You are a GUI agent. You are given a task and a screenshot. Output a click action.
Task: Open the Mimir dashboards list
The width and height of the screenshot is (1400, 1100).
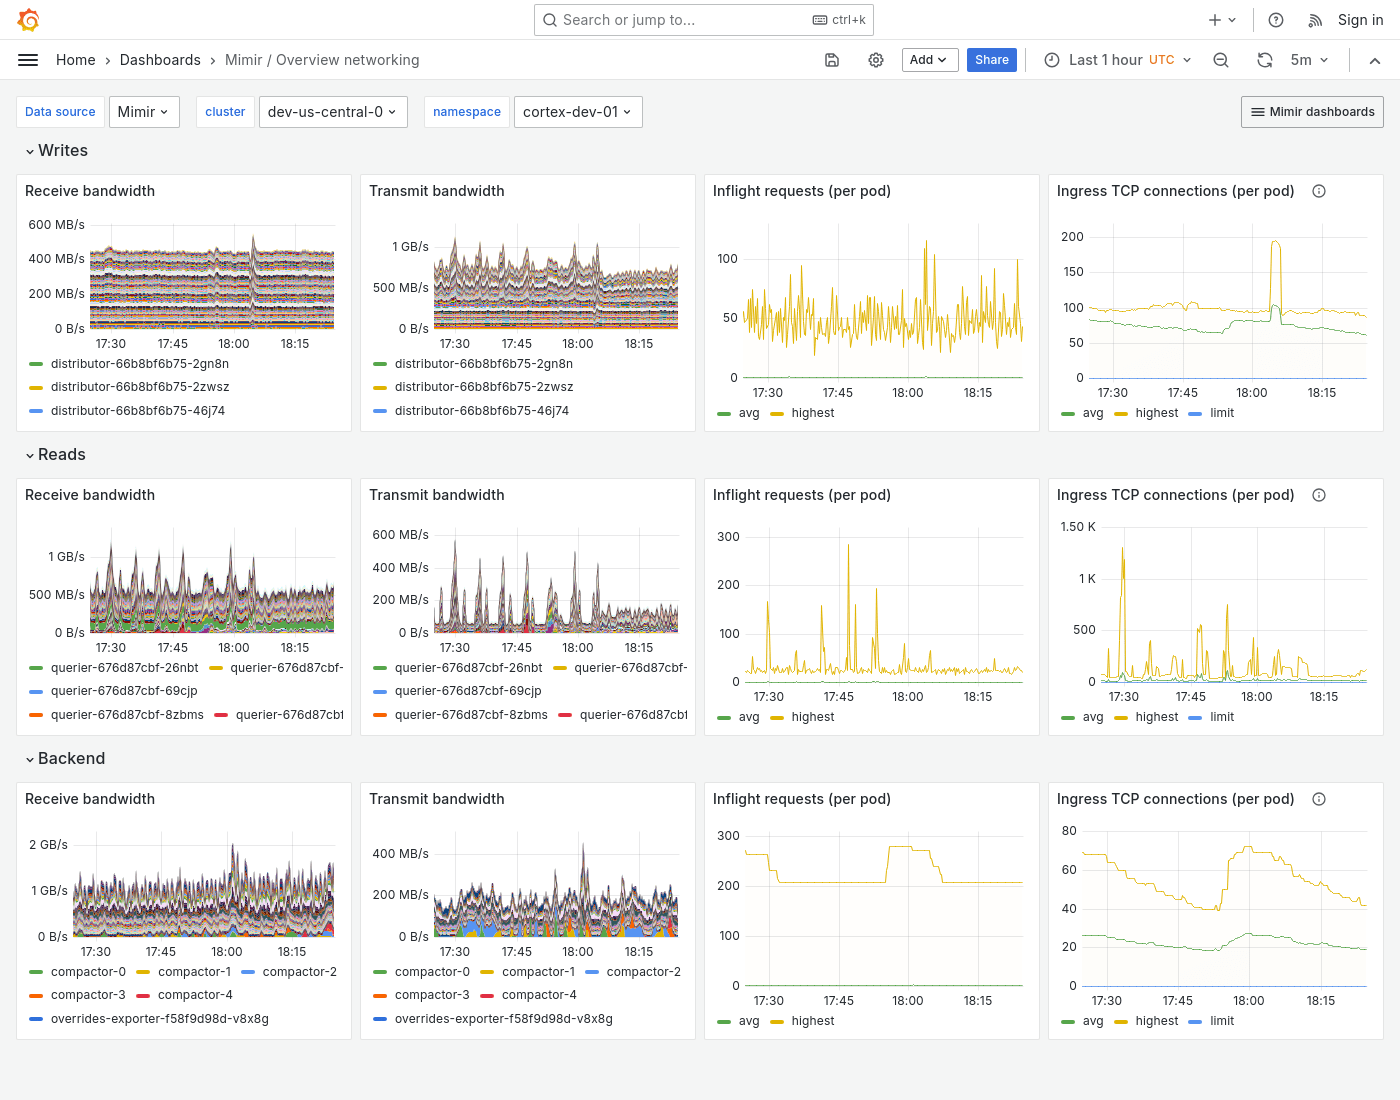coord(1312,111)
